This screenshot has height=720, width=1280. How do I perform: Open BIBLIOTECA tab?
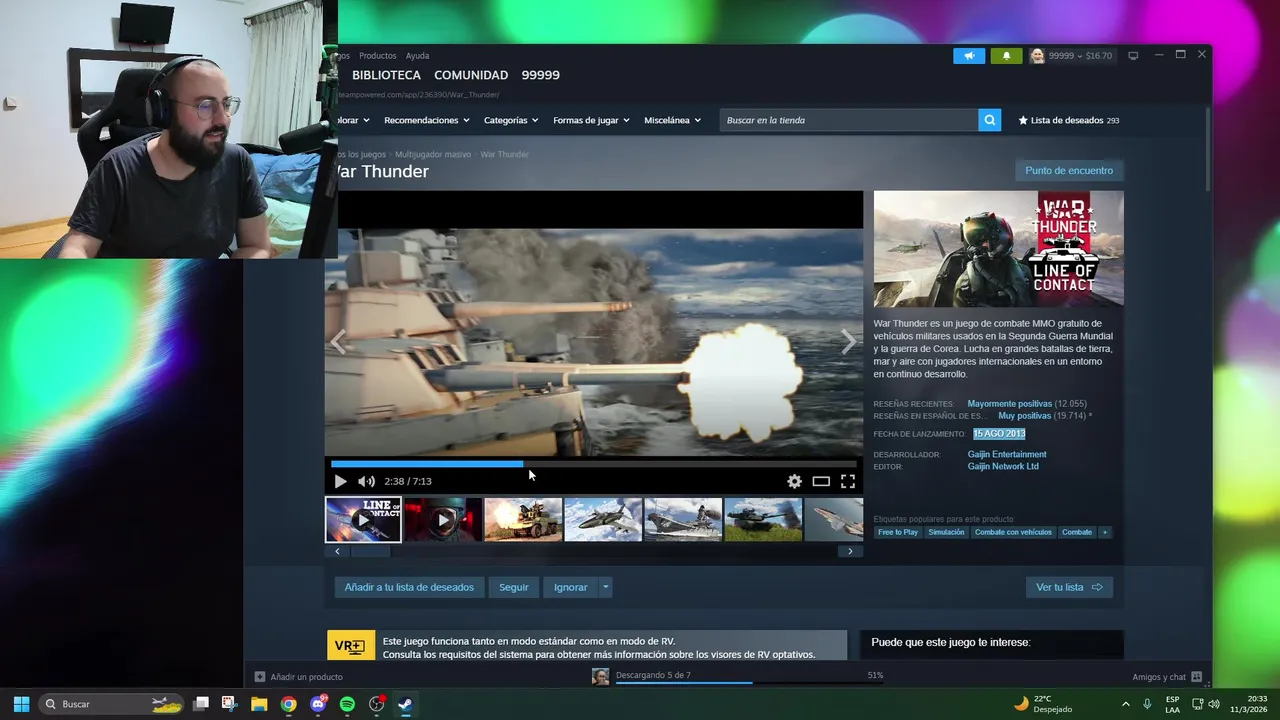pos(386,75)
